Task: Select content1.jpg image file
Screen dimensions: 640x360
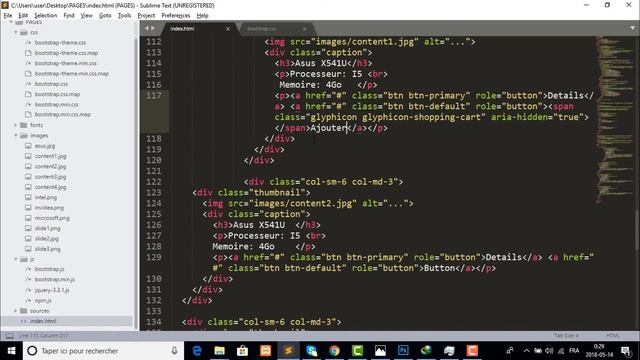Action: point(50,156)
